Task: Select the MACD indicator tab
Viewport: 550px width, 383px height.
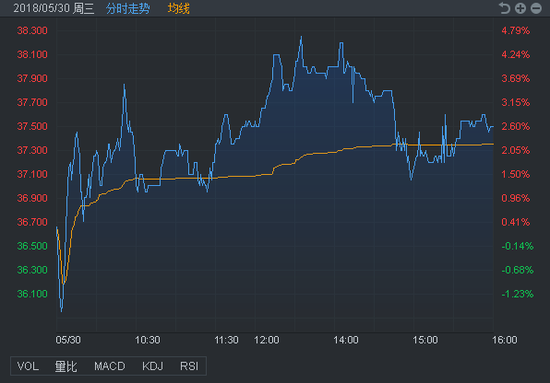Action: click(x=109, y=366)
